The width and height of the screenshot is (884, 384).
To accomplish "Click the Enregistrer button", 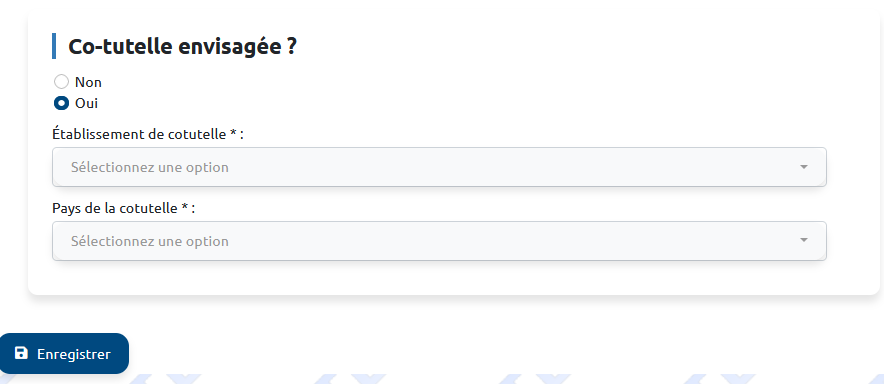I will (x=64, y=354).
